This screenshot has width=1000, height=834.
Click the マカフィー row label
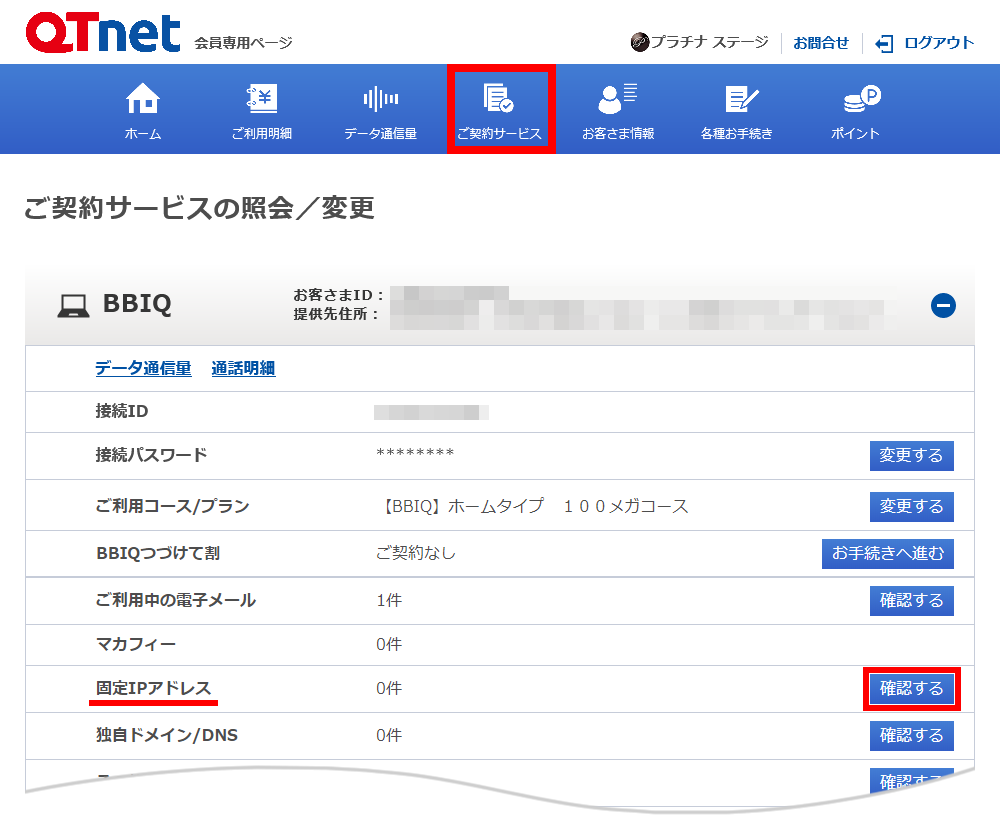135,644
